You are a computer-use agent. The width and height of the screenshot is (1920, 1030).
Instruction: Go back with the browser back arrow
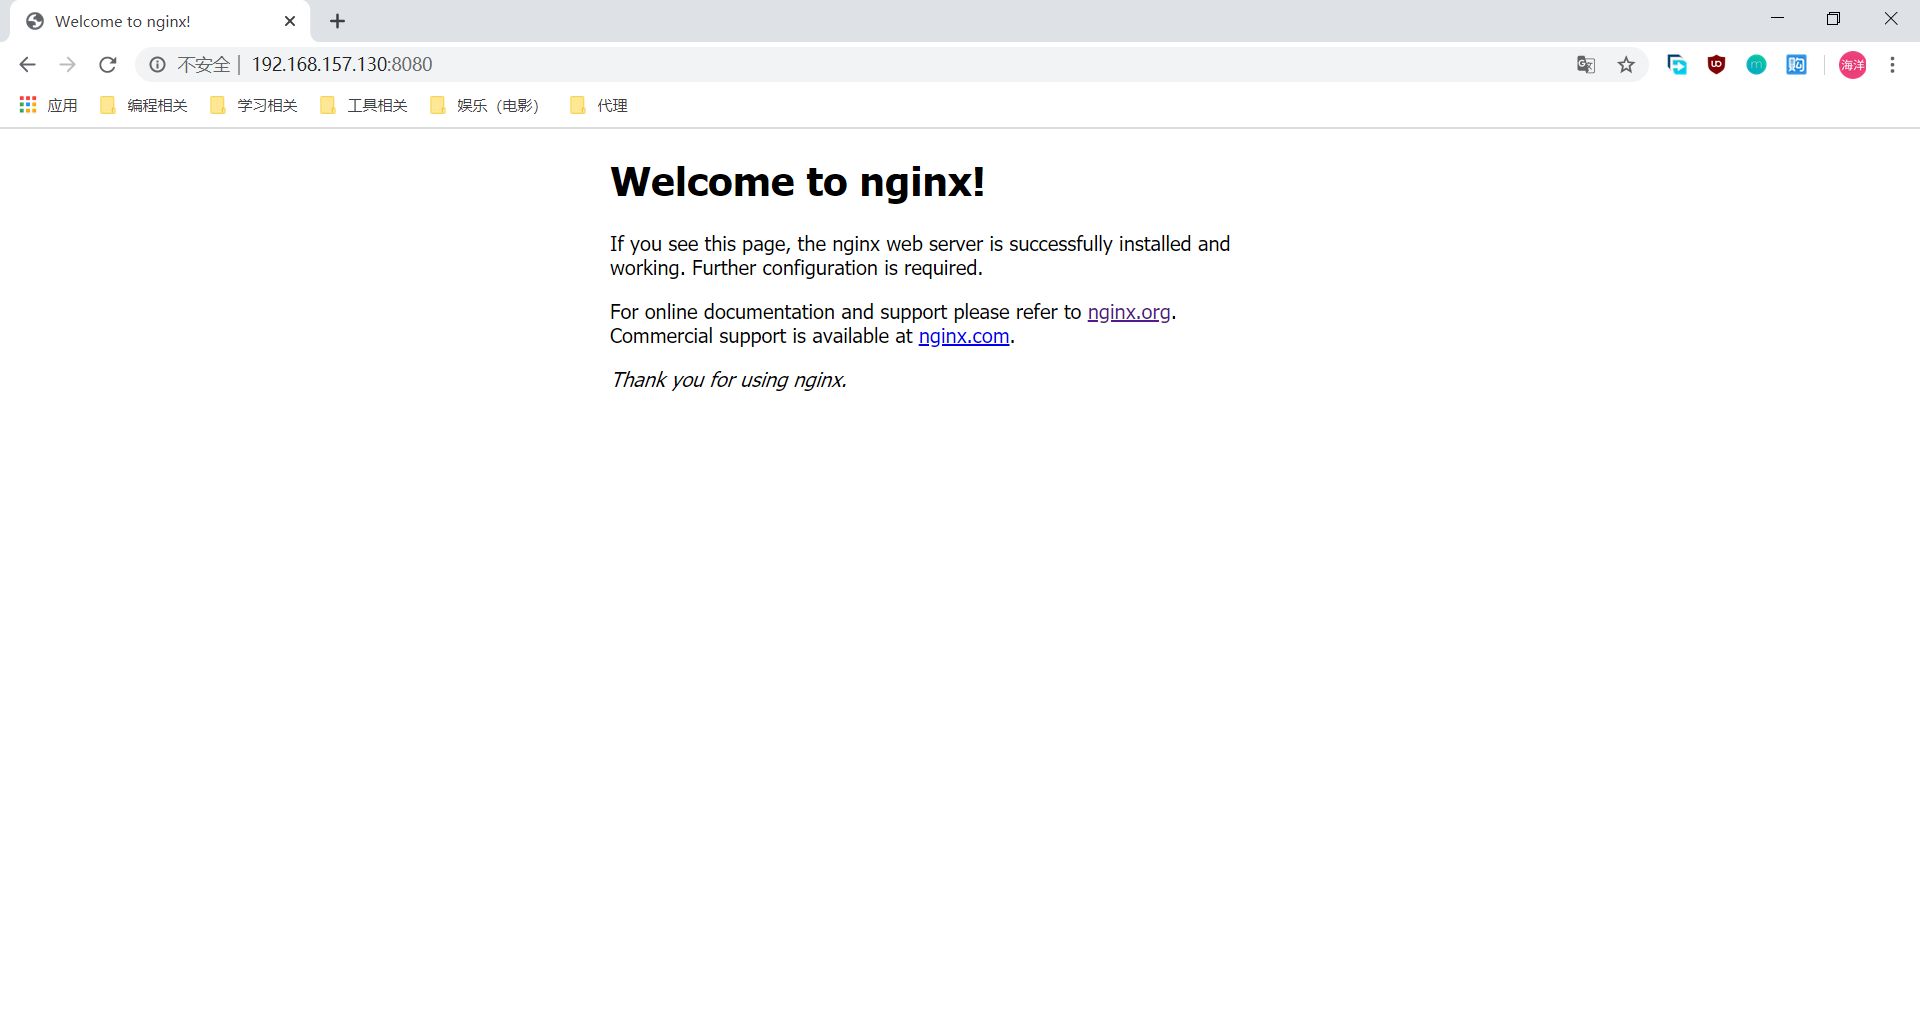pos(27,65)
